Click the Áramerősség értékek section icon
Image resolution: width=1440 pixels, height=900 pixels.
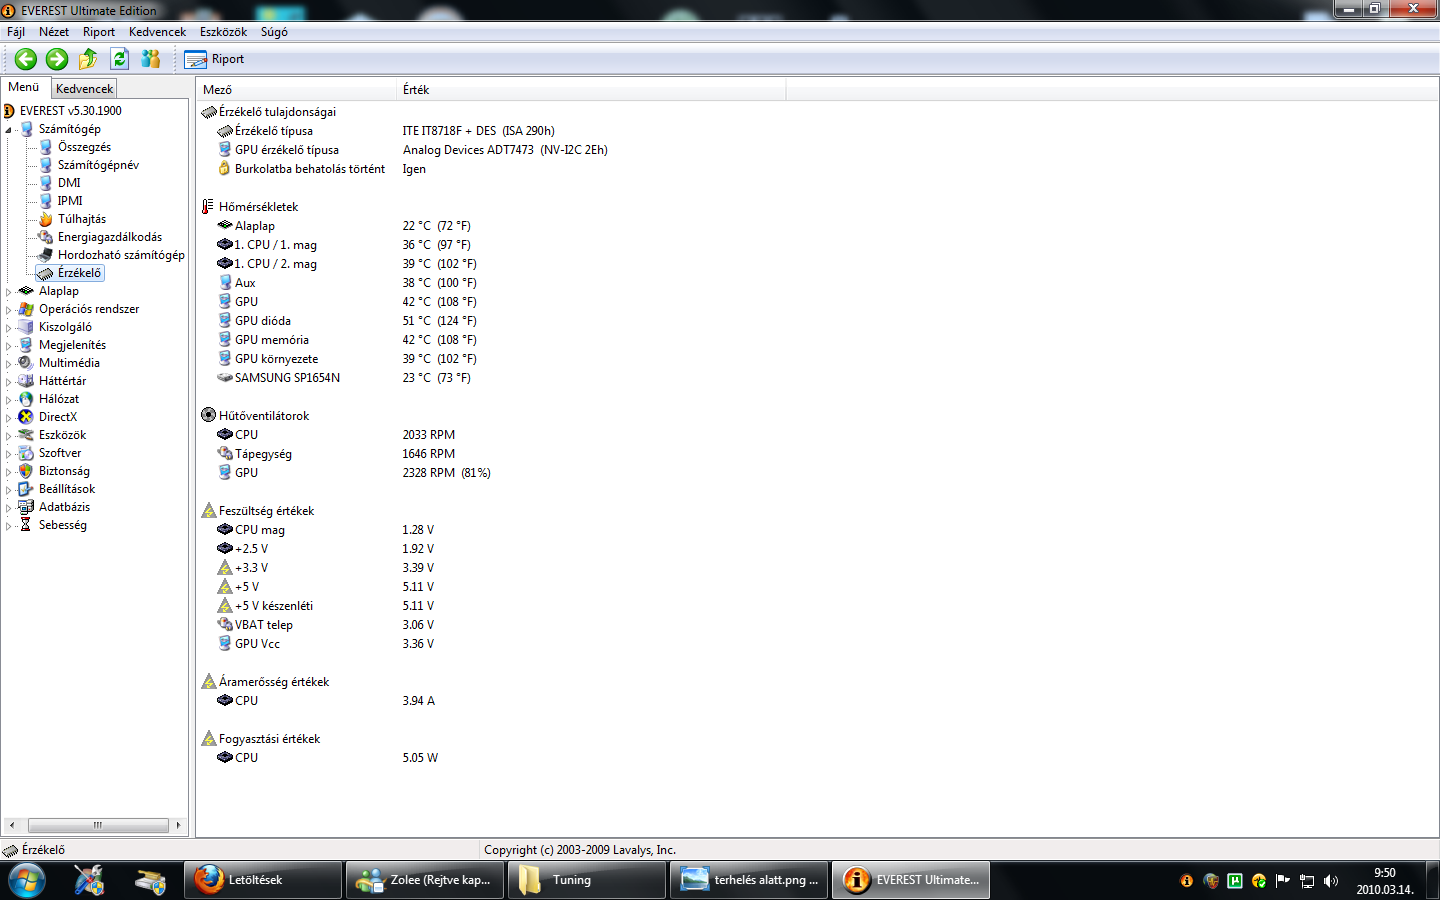tap(208, 682)
